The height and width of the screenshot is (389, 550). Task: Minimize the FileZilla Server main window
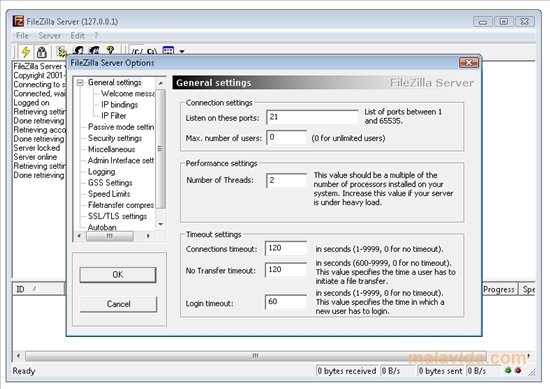point(483,22)
